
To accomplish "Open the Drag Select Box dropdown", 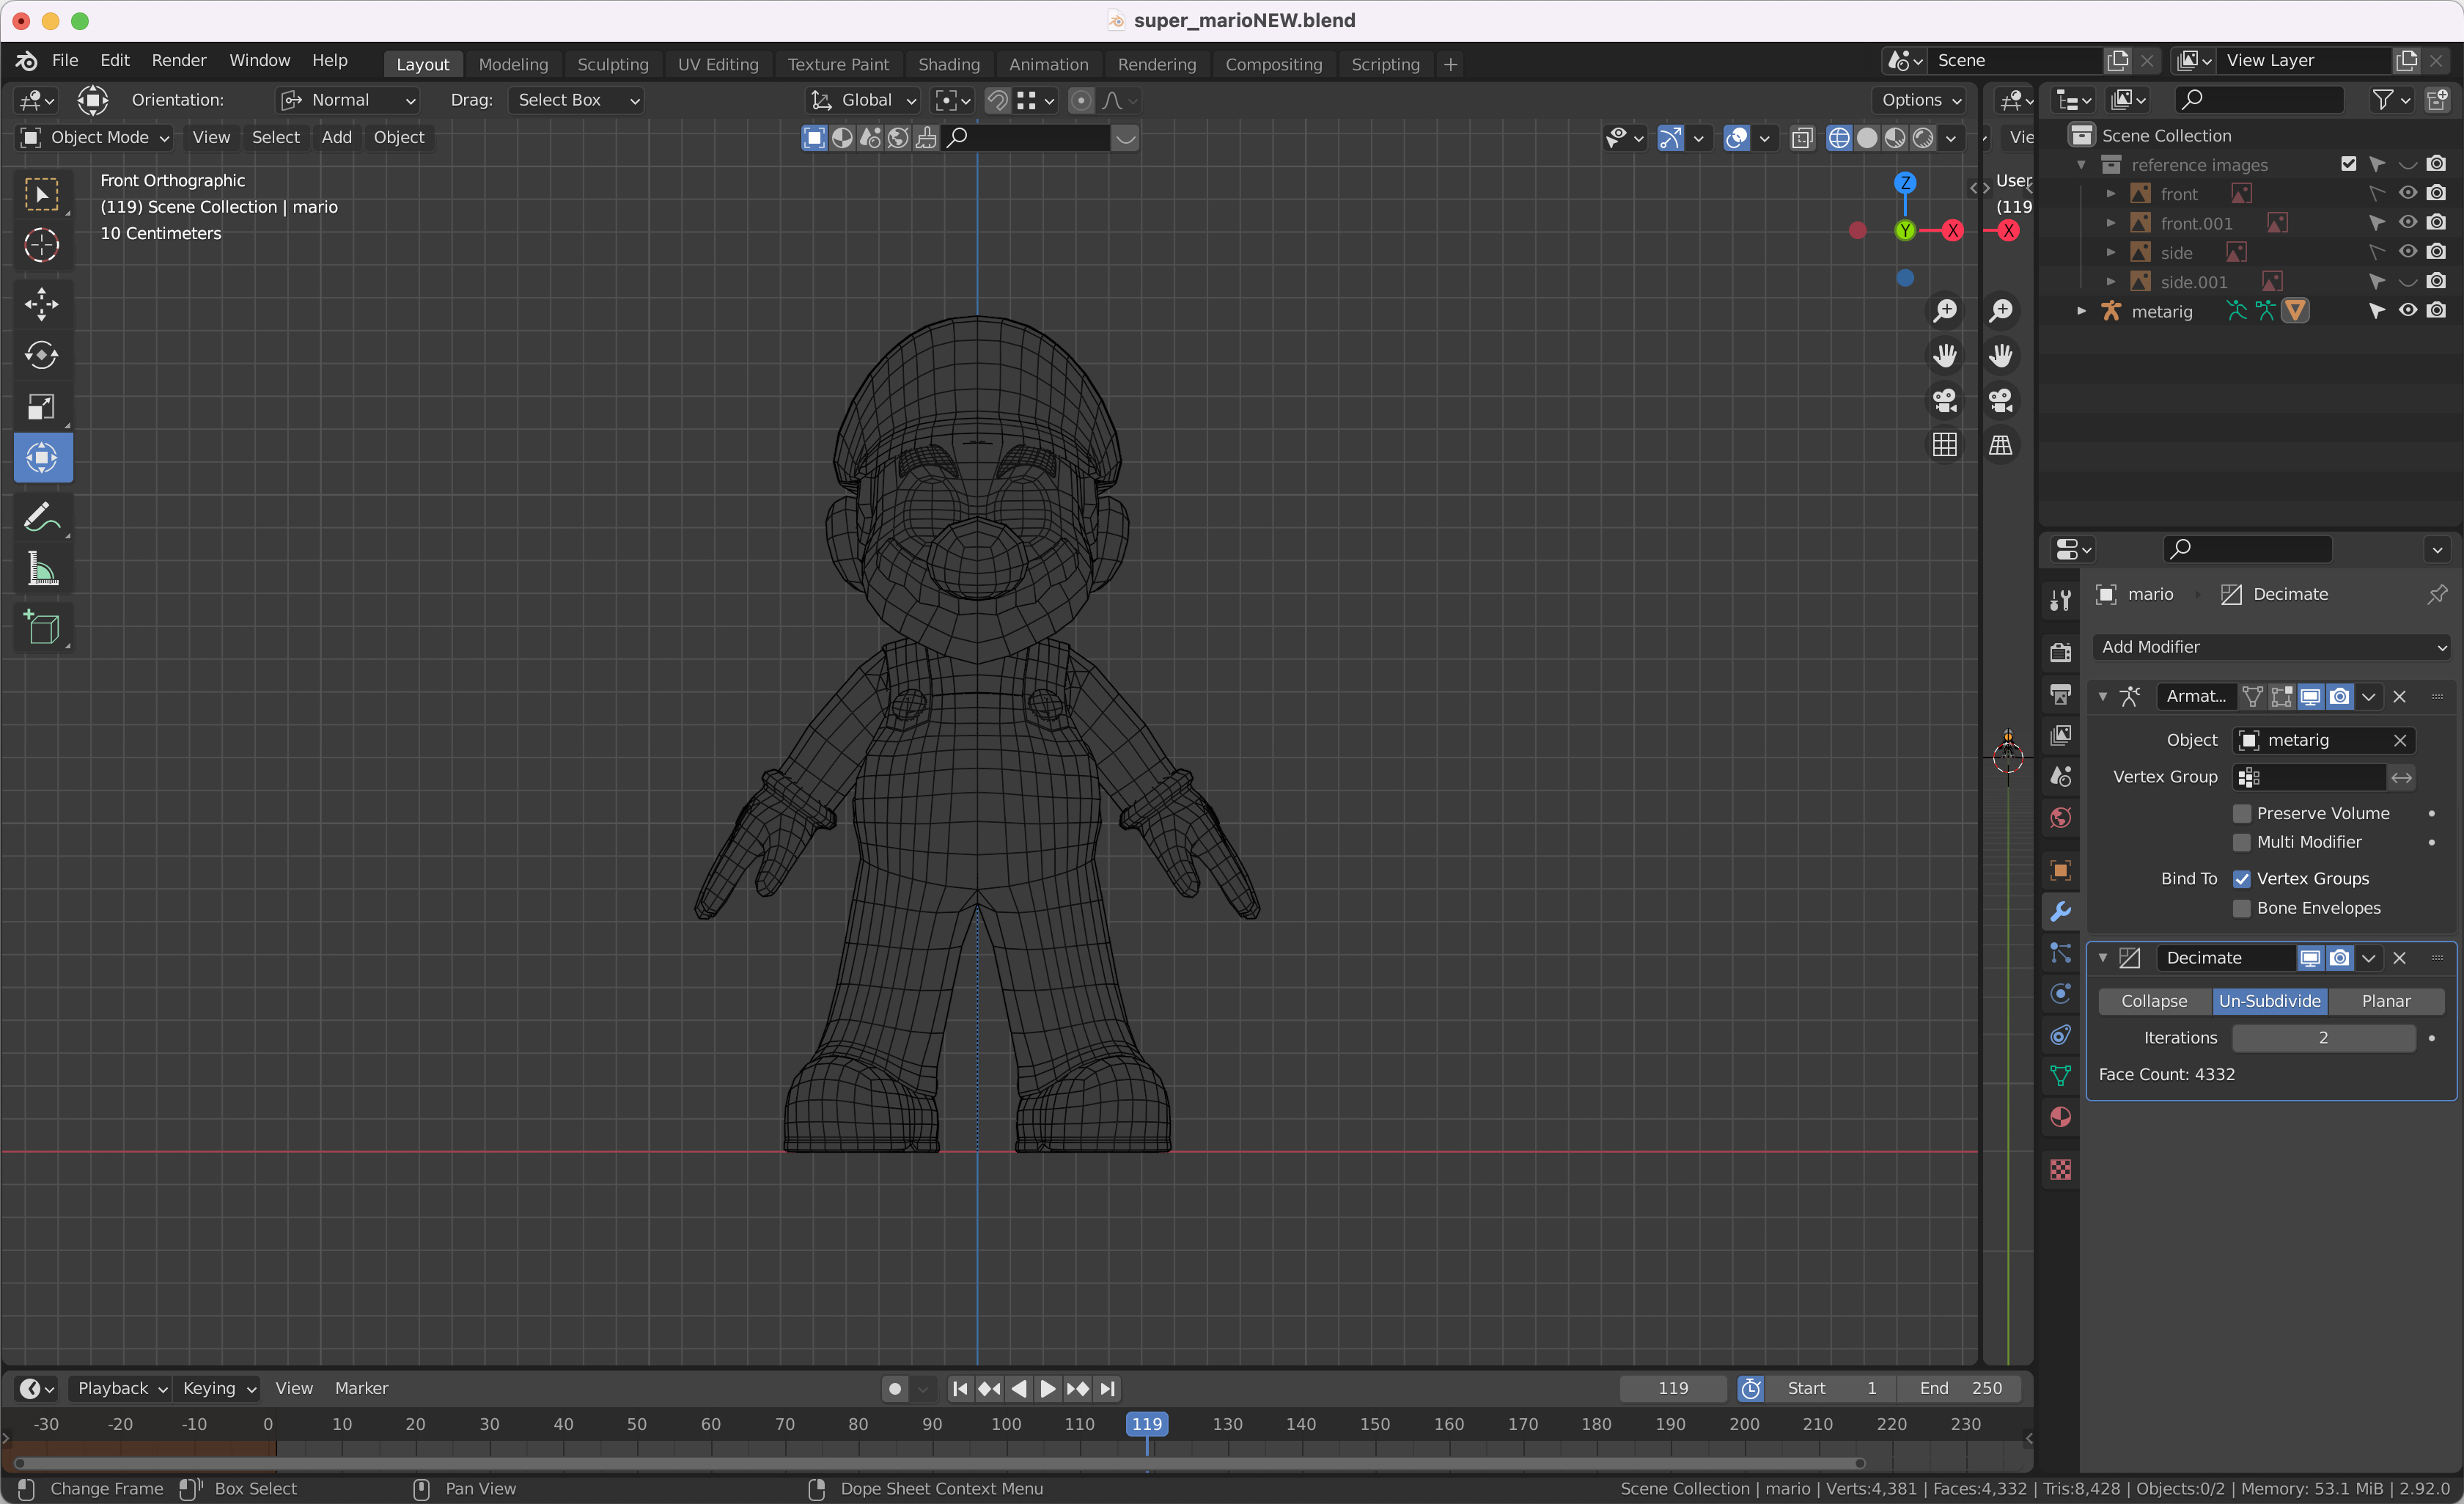I will coord(576,100).
